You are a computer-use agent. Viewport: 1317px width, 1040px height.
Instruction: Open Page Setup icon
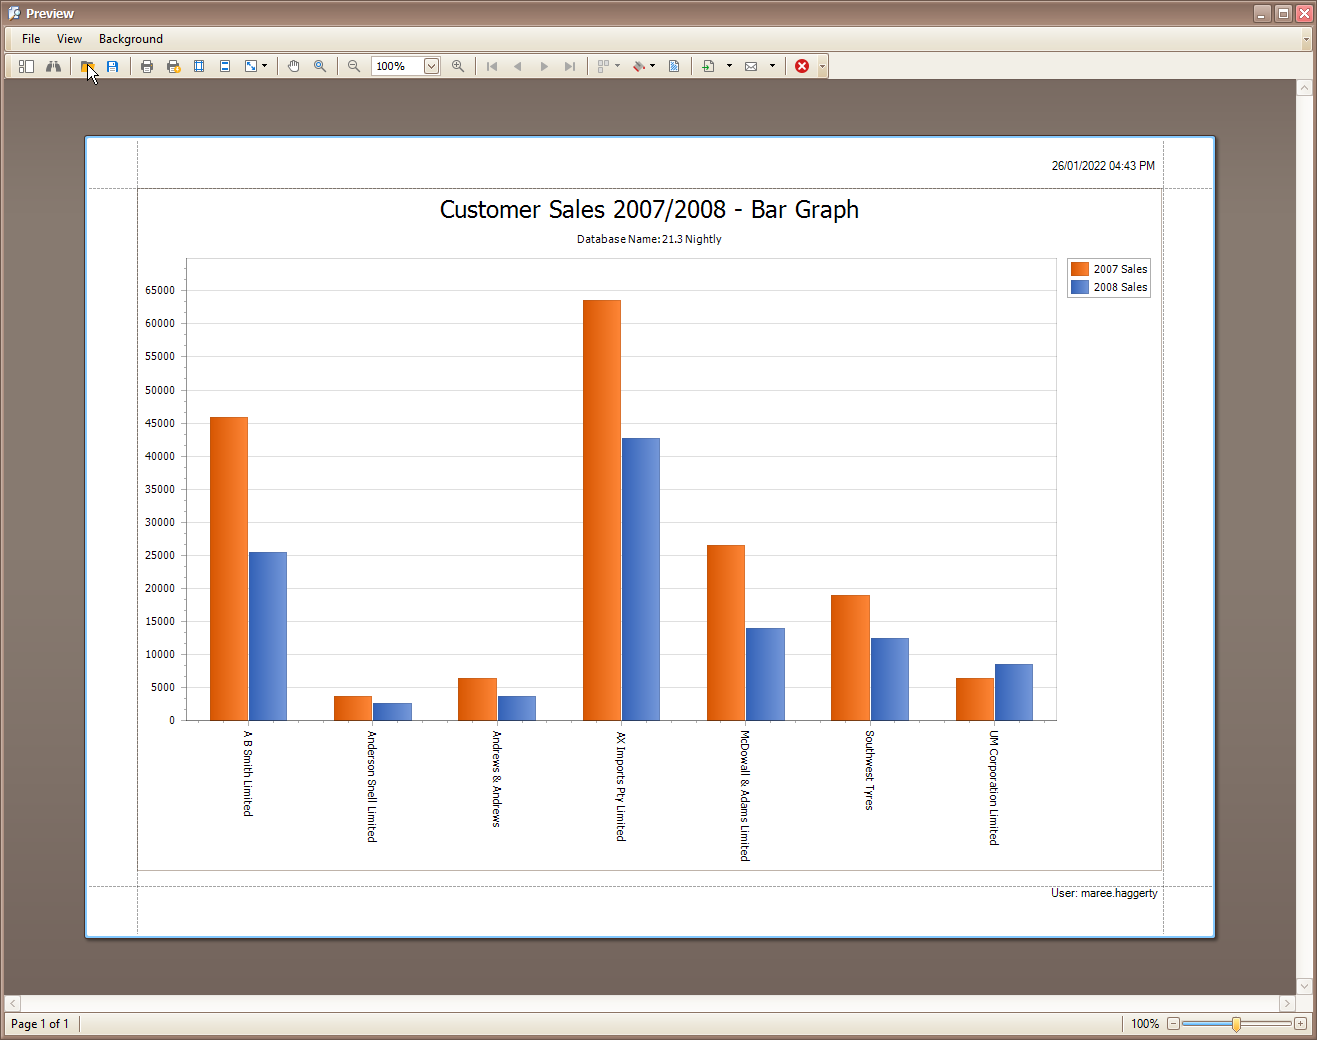click(199, 66)
